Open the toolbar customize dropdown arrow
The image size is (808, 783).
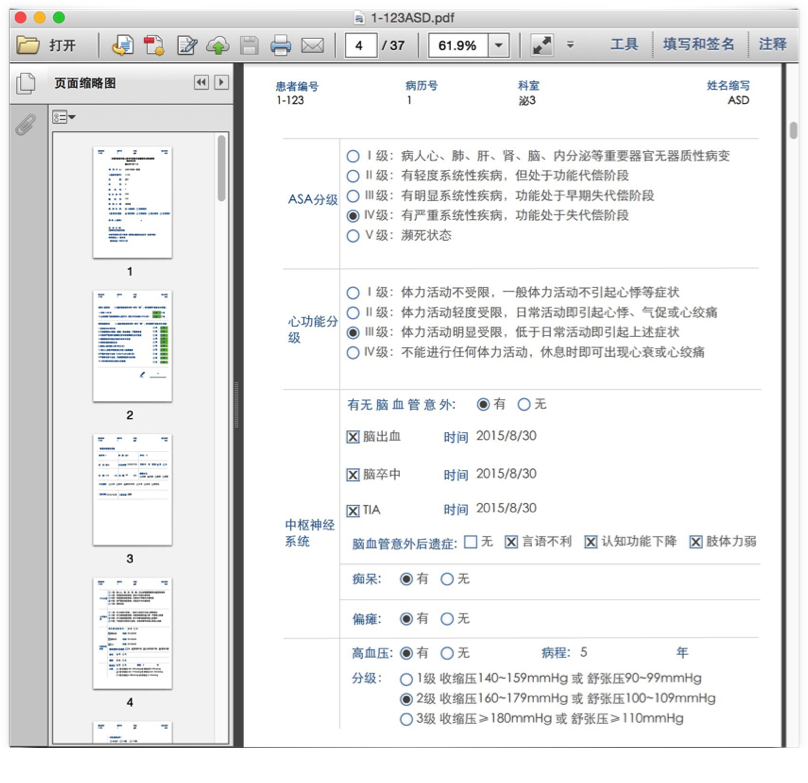point(570,45)
